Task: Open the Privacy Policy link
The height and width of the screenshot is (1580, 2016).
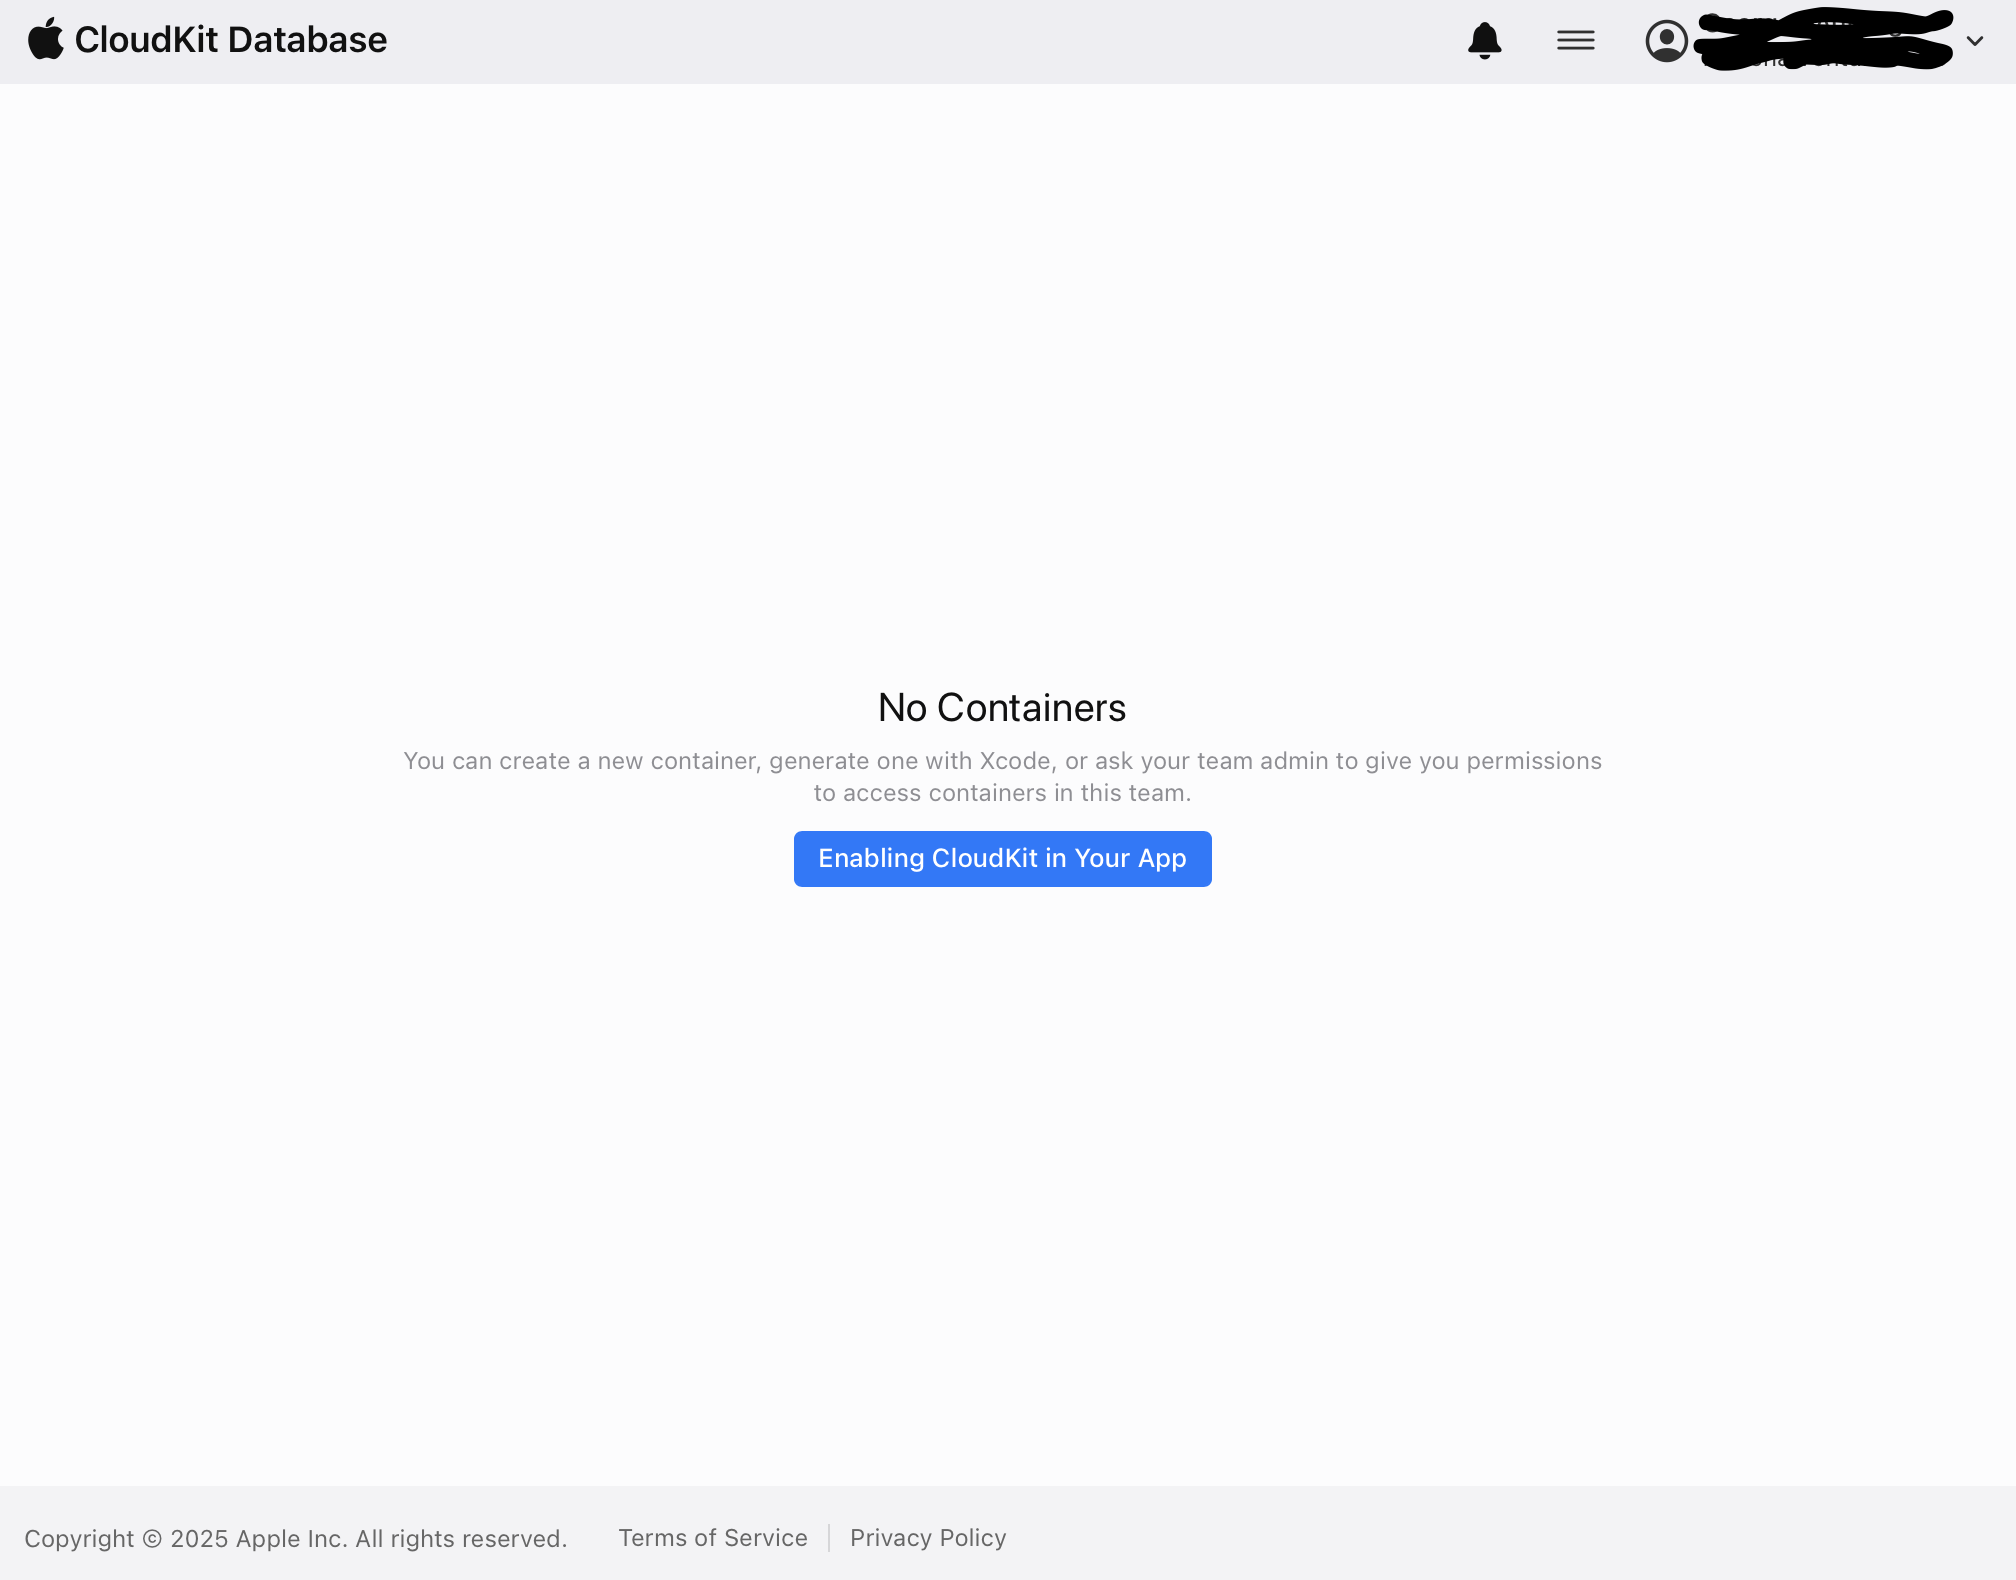Action: pyautogui.click(x=927, y=1537)
